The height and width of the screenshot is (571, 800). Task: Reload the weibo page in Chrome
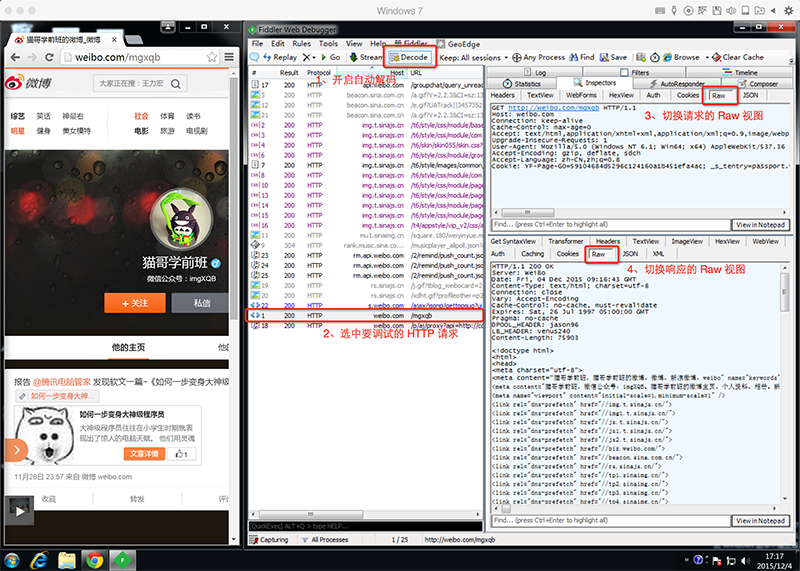(x=49, y=57)
